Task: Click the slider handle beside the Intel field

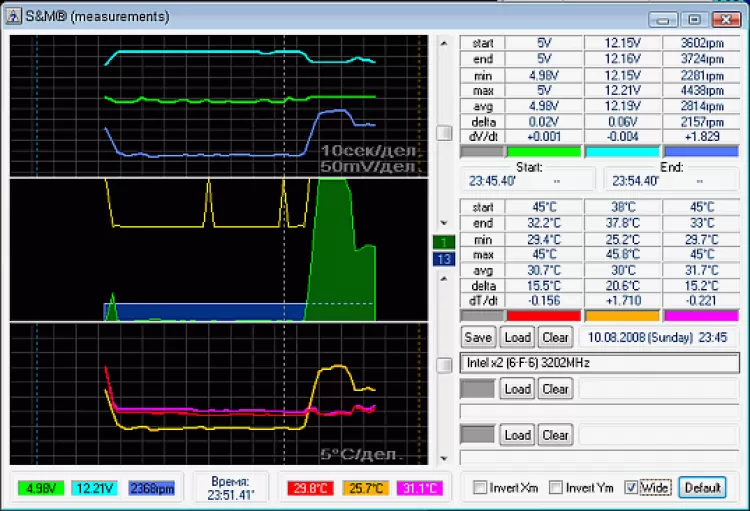Action: pyautogui.click(x=443, y=365)
